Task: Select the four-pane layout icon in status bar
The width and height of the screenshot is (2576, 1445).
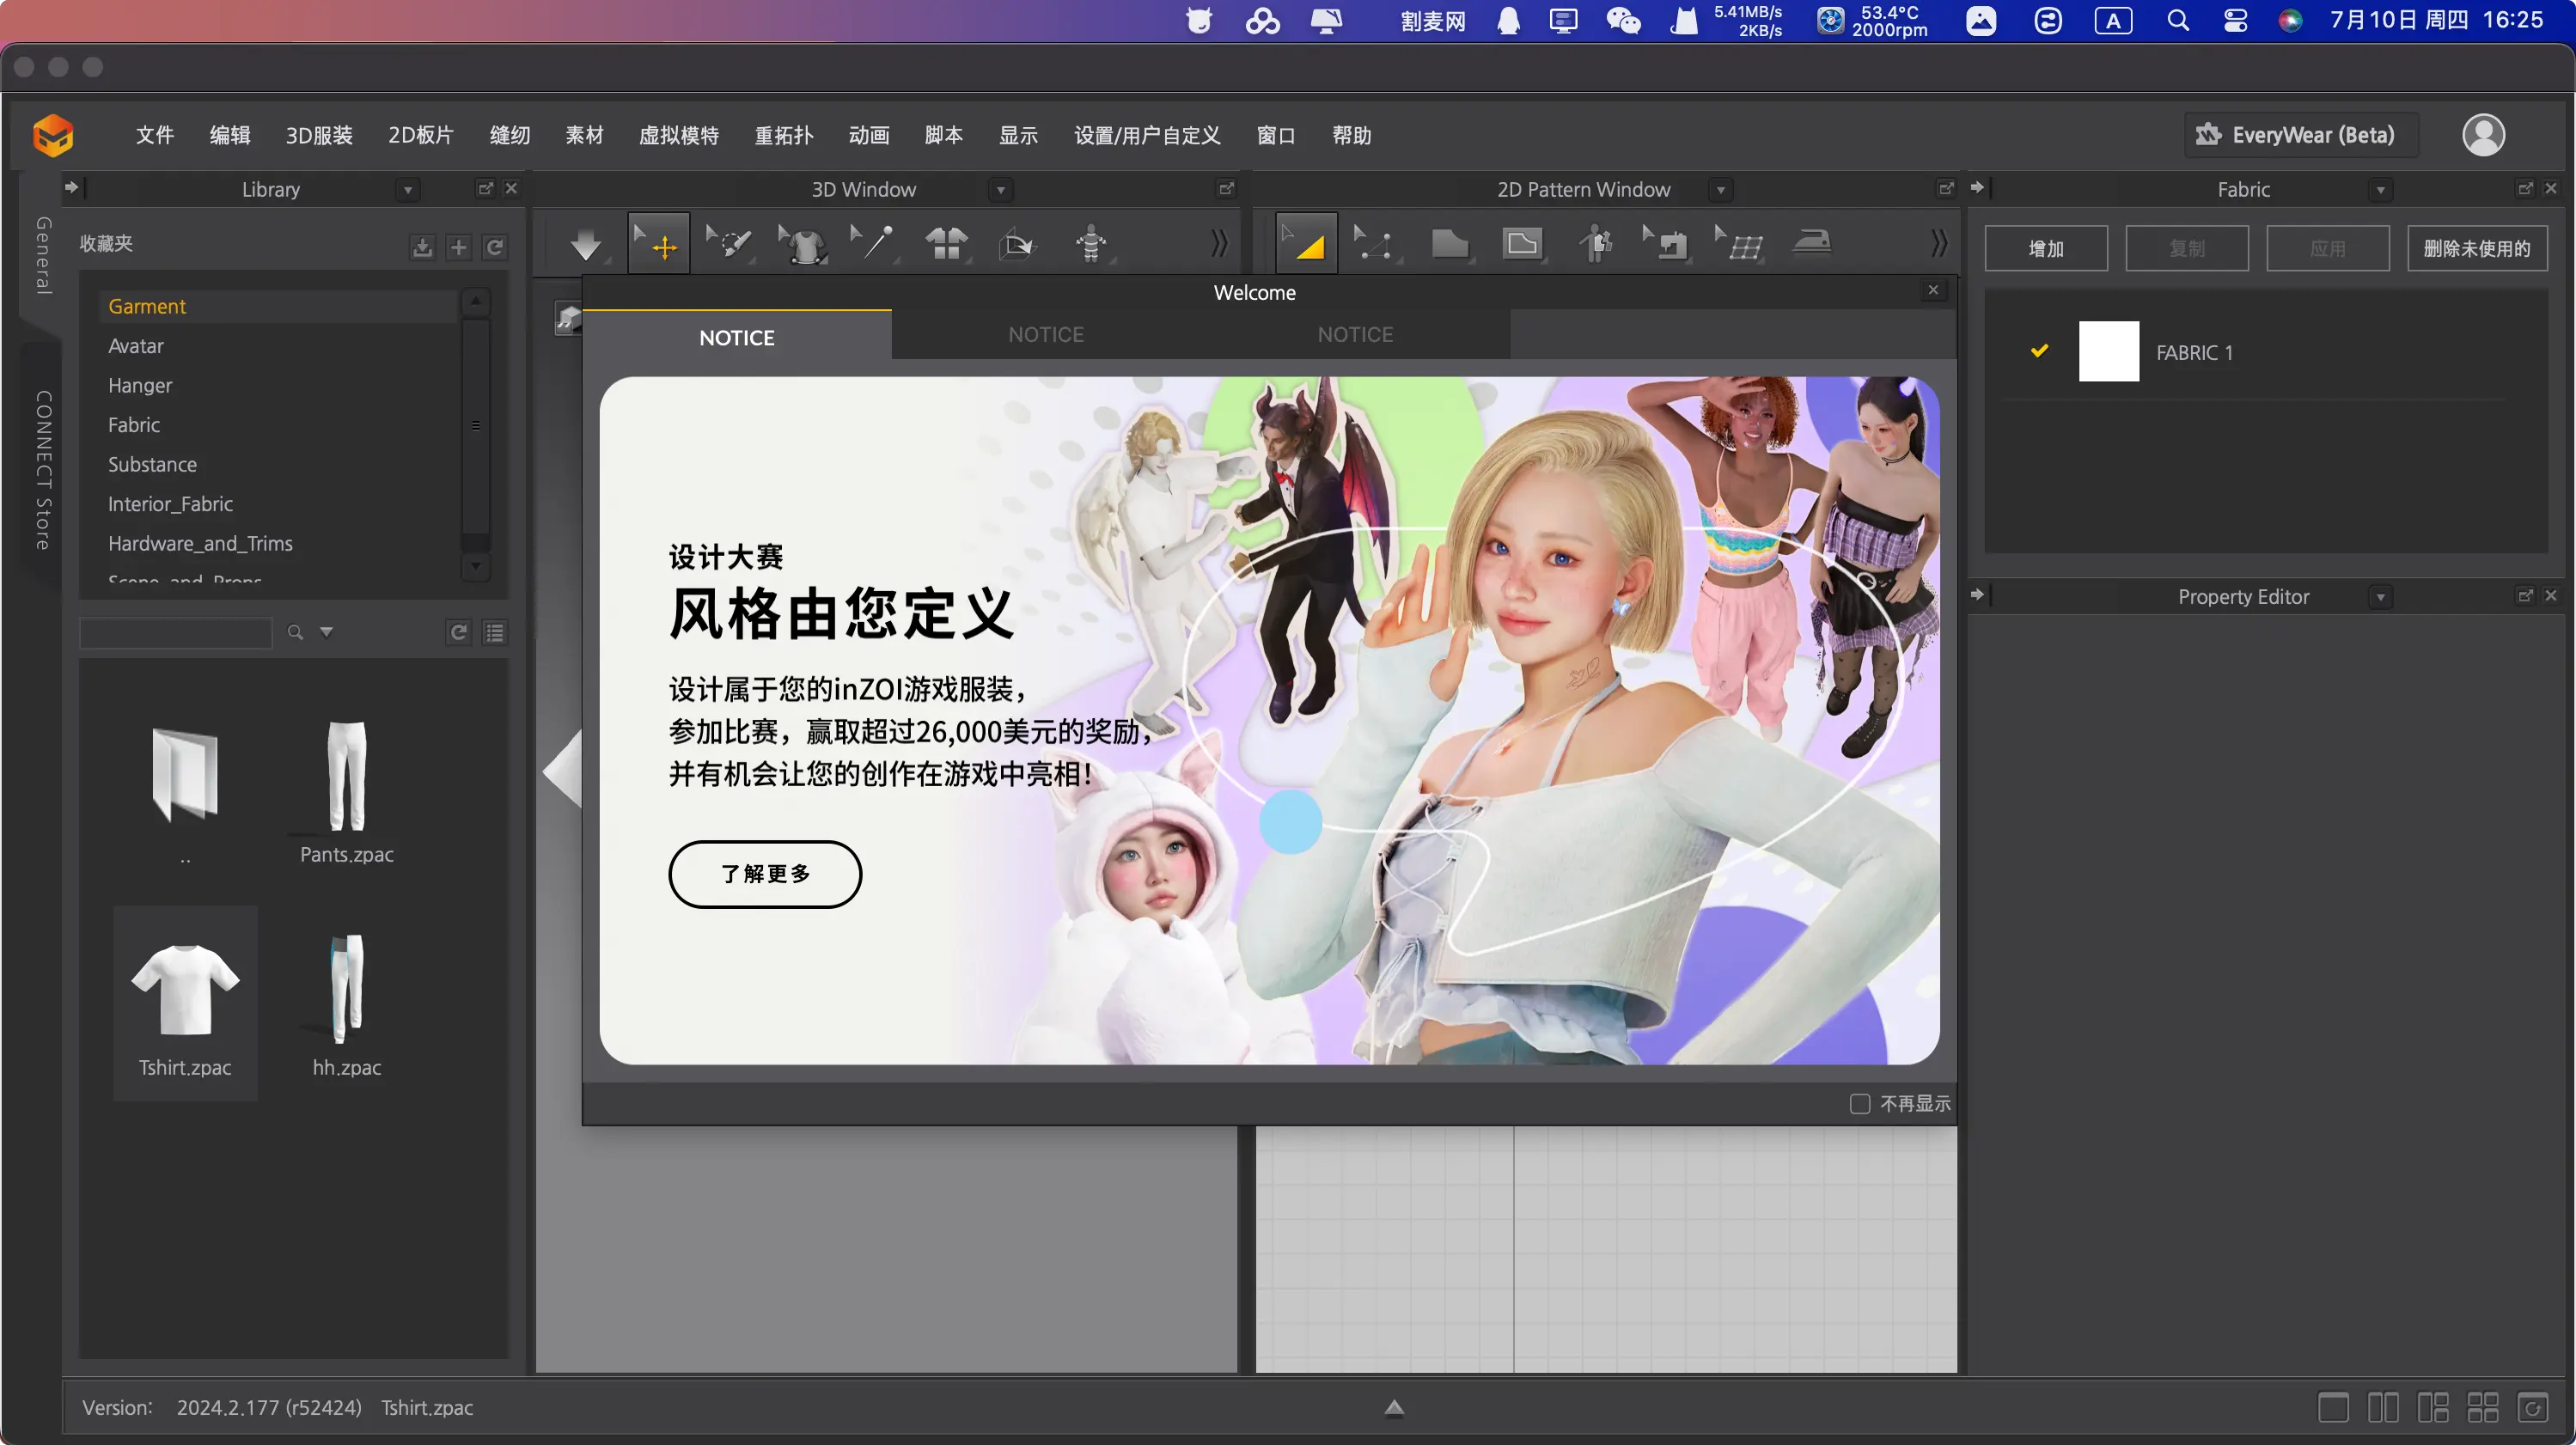Action: [x=2482, y=1408]
